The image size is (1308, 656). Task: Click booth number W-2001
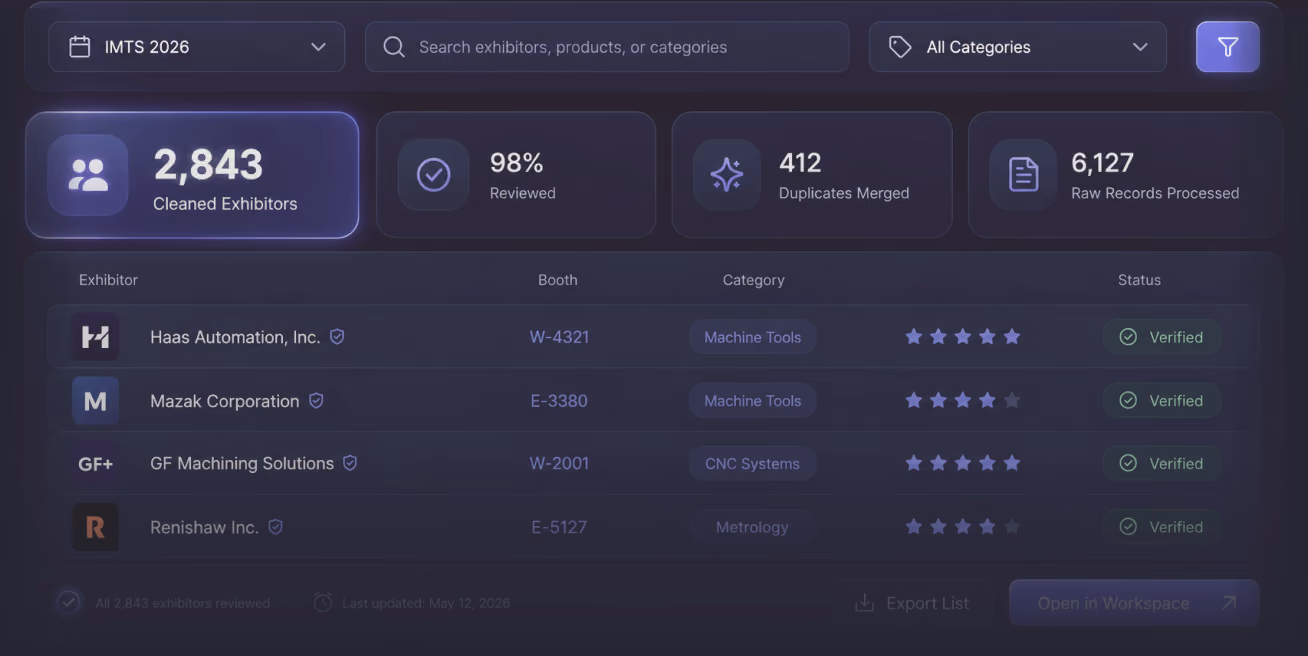559,464
